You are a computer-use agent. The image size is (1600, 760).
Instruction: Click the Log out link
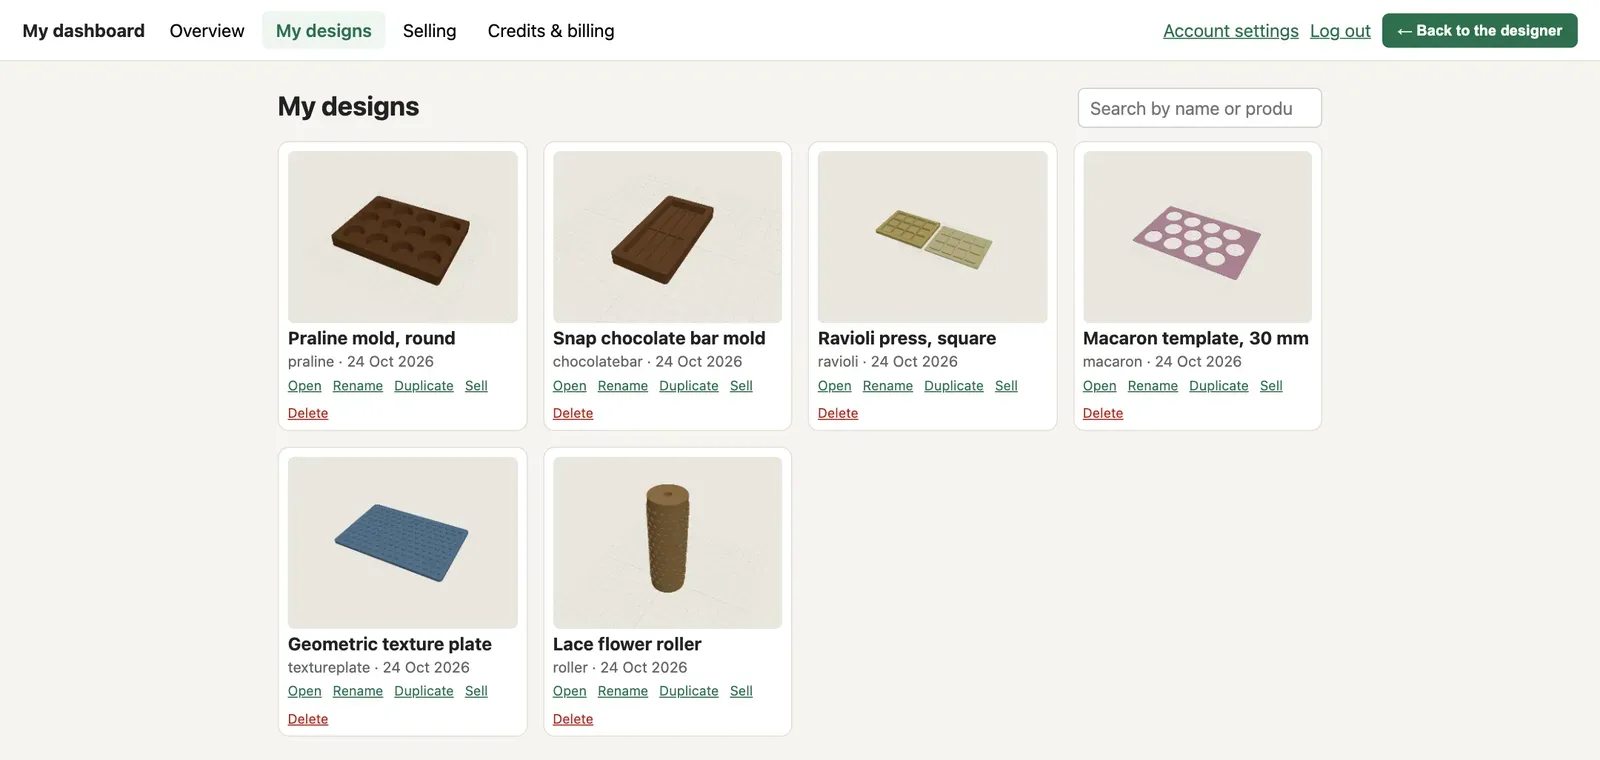1340,31
